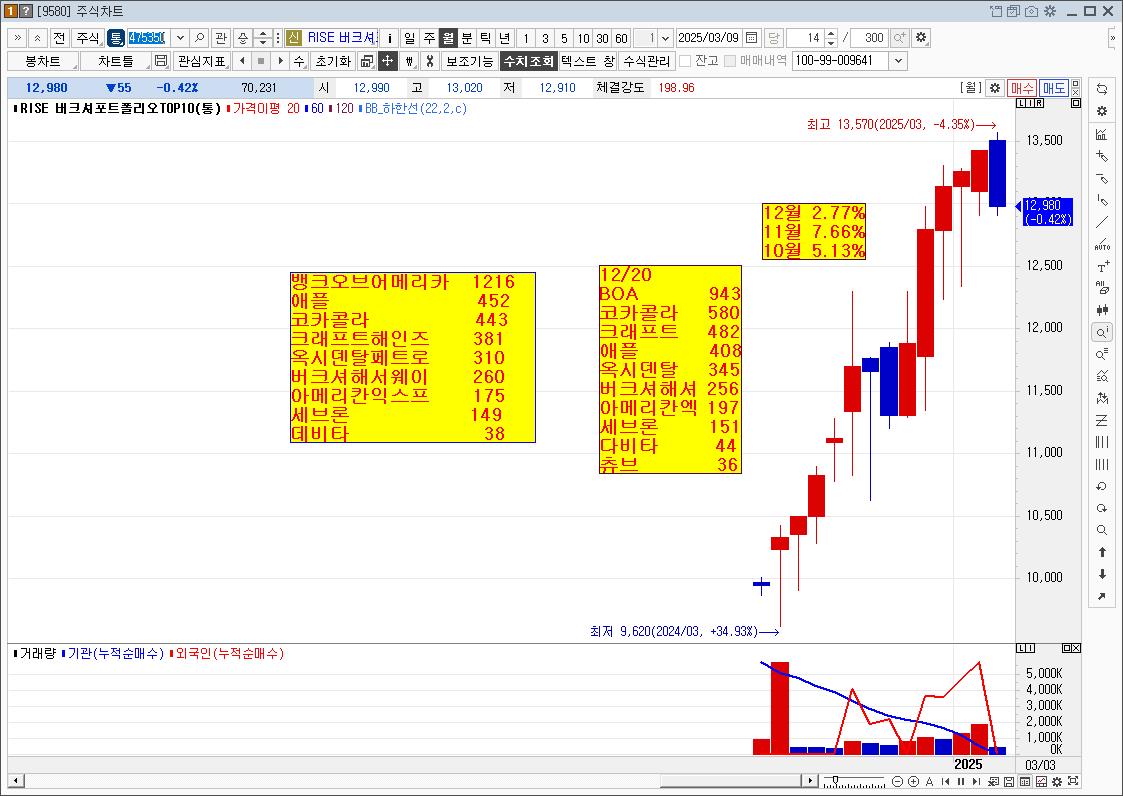Expand the 차트틀 chart template dropdown
1123x796 pixels.
click(115, 61)
